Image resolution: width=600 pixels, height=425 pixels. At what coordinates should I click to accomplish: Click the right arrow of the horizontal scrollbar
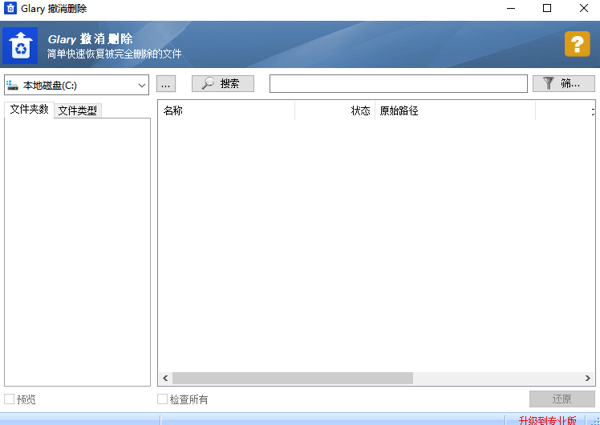tap(589, 379)
